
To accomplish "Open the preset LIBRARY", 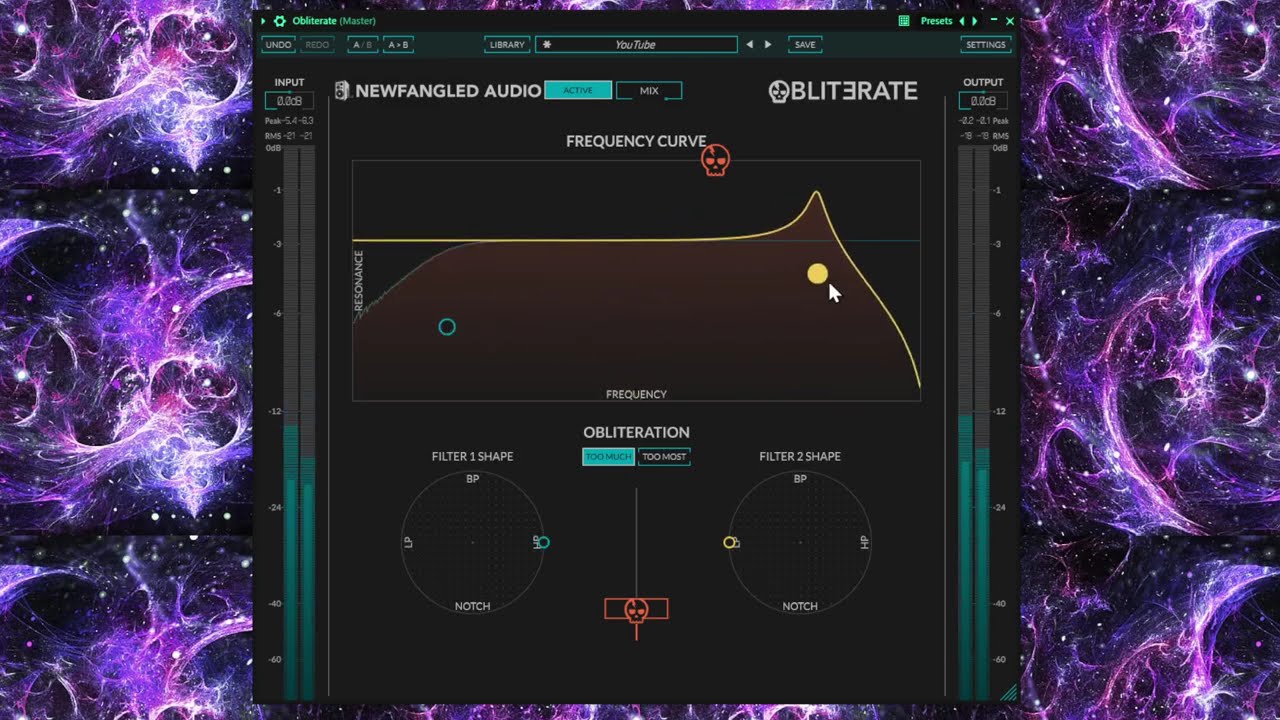I will pos(507,45).
